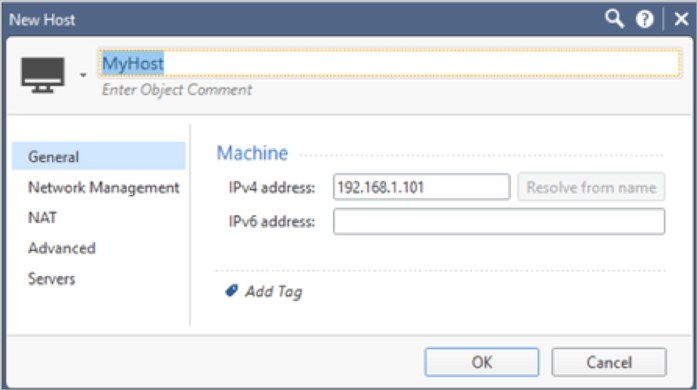Click the blue tag icon beside Add Tag
697x390 pixels.
[x=232, y=291]
